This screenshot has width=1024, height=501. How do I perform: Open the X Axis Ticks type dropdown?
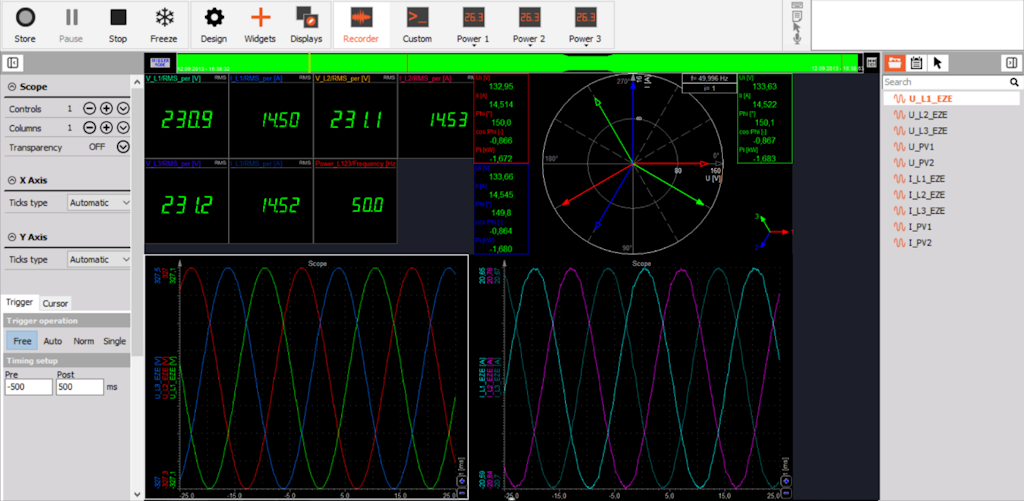tap(99, 202)
